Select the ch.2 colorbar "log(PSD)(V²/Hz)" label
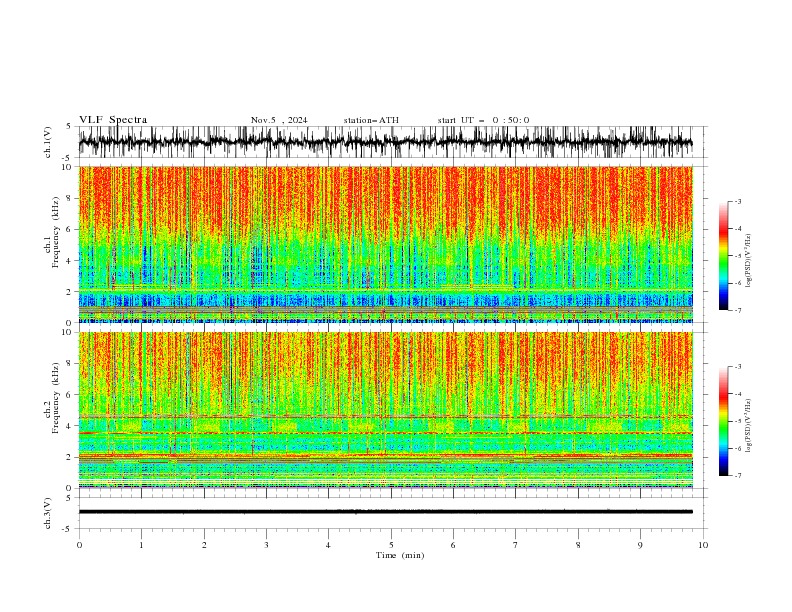The height and width of the screenshot is (612, 792). tap(749, 426)
